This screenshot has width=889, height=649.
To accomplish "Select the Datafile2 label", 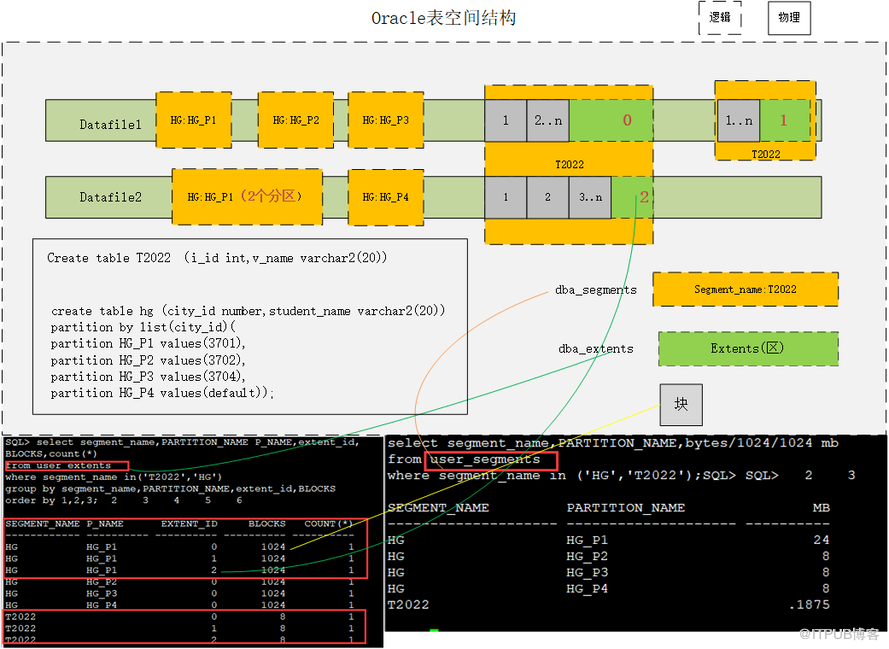I will click(110, 197).
